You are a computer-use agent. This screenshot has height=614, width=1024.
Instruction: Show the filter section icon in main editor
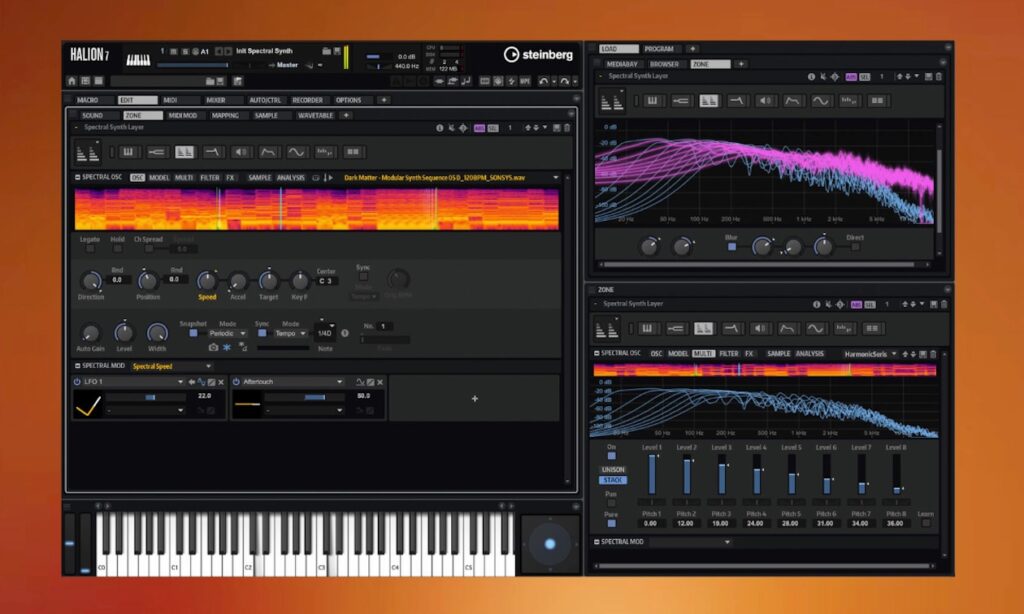213,152
